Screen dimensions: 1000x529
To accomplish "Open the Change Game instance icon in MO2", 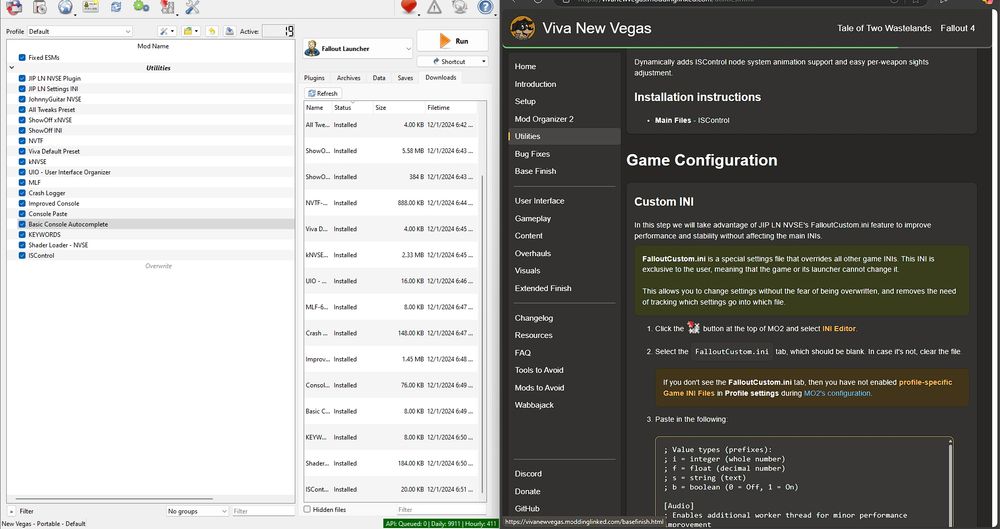I will coord(14,7).
